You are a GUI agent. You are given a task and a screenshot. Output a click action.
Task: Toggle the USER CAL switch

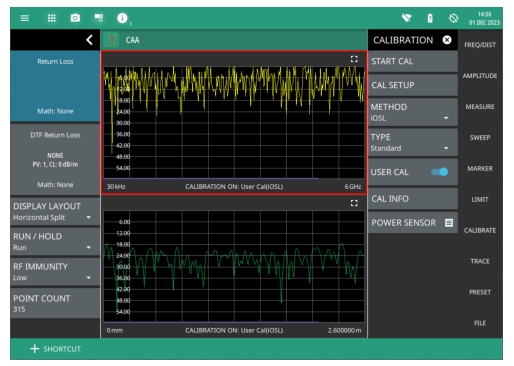(x=439, y=172)
